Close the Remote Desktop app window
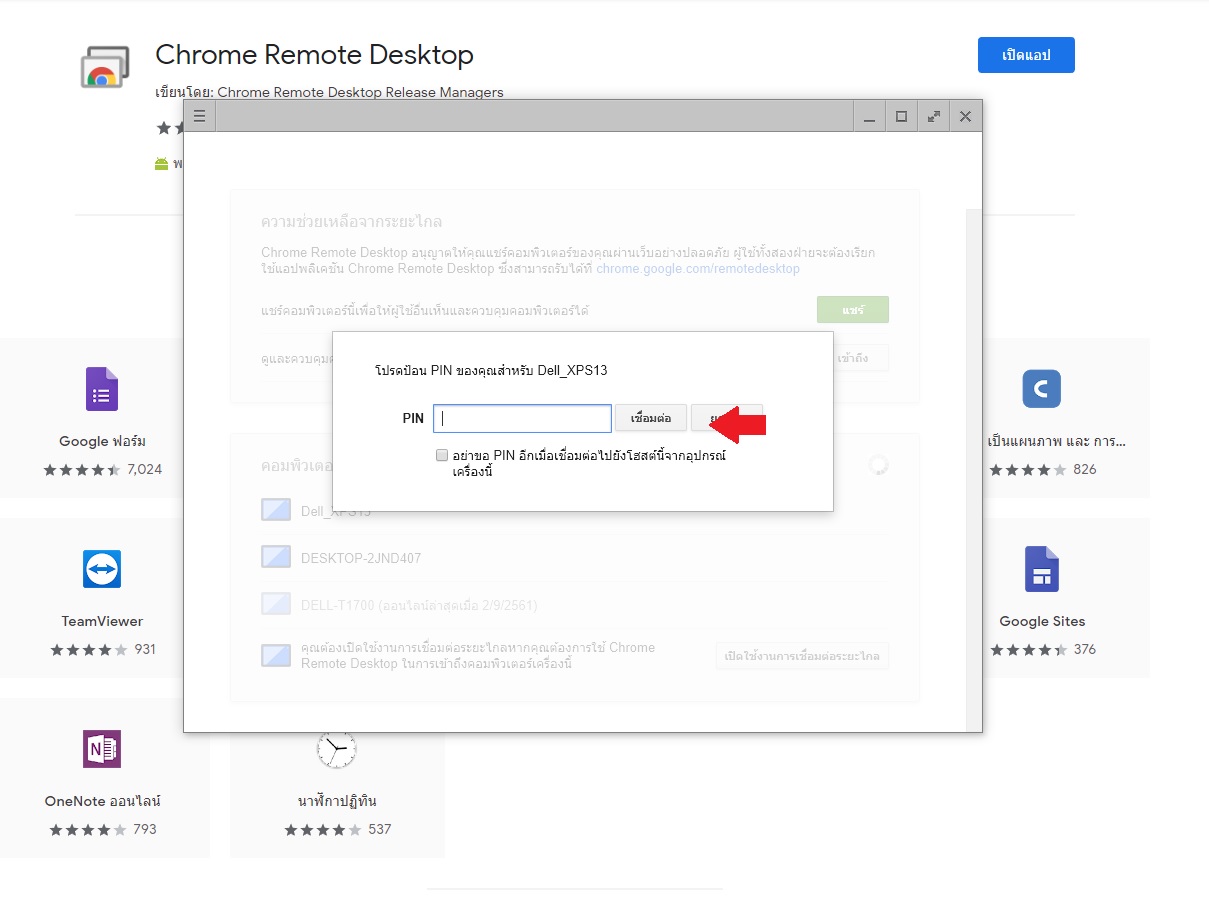Image resolution: width=1209 pixels, height=899 pixels. (x=965, y=116)
